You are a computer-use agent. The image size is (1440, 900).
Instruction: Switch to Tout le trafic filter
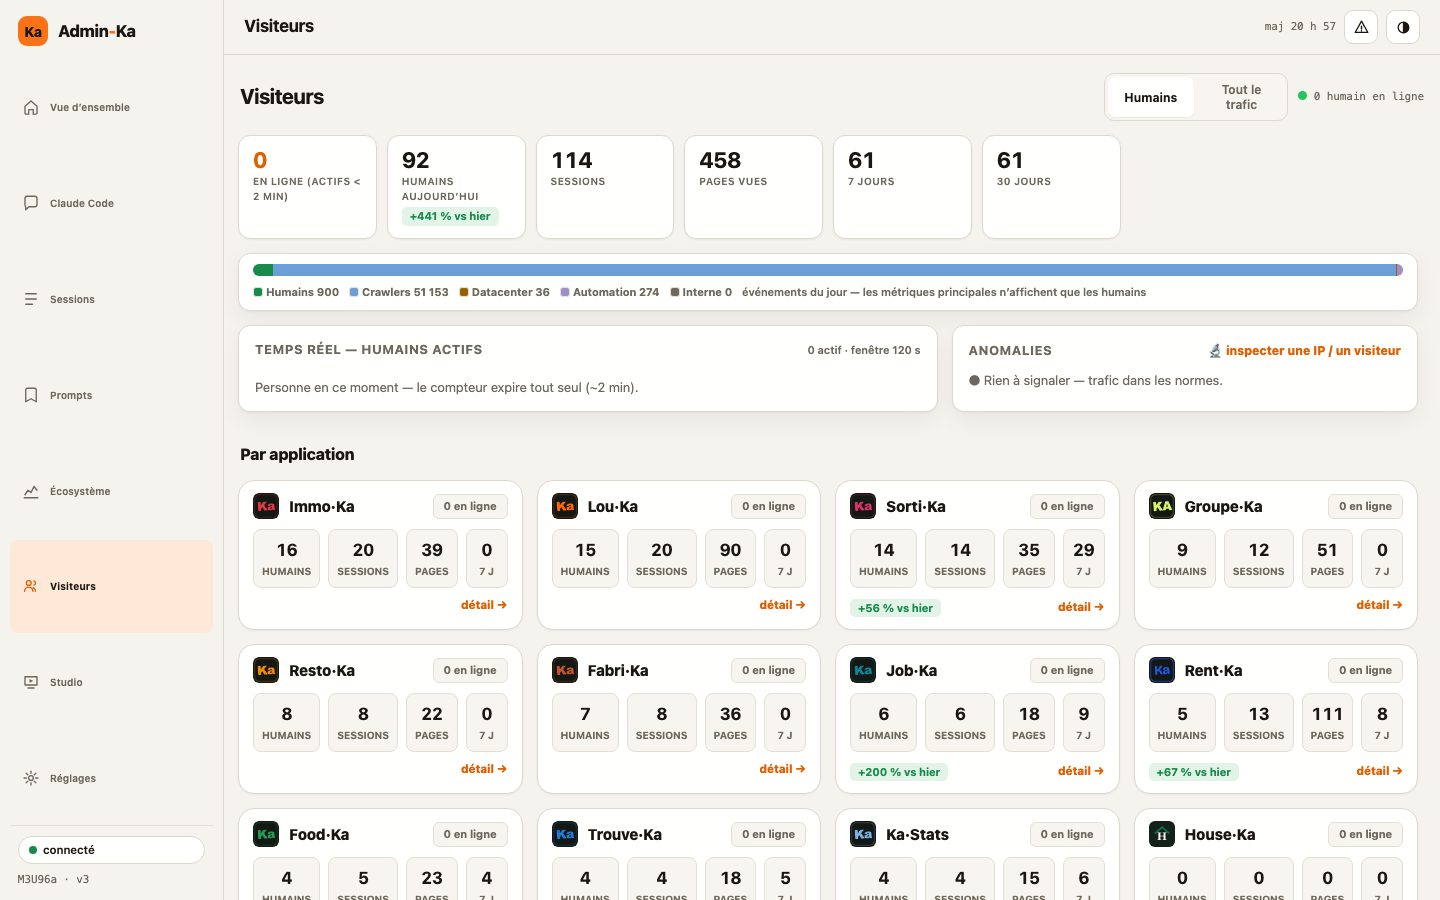(1241, 97)
